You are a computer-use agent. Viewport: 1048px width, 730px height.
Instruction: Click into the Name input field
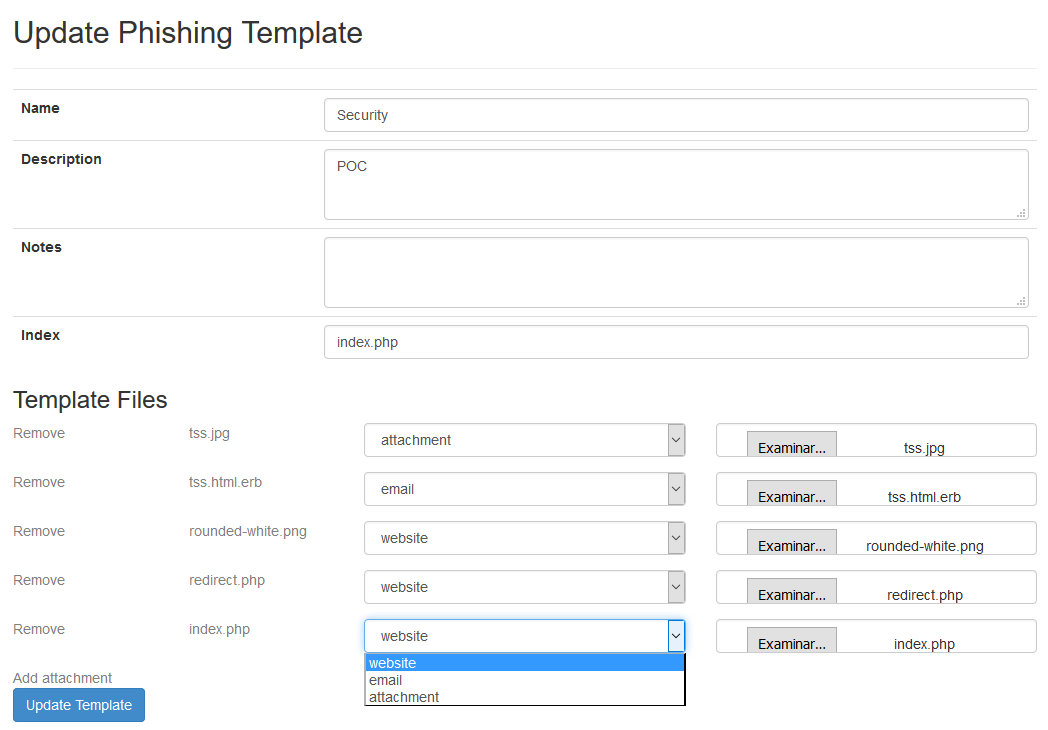[x=676, y=115]
